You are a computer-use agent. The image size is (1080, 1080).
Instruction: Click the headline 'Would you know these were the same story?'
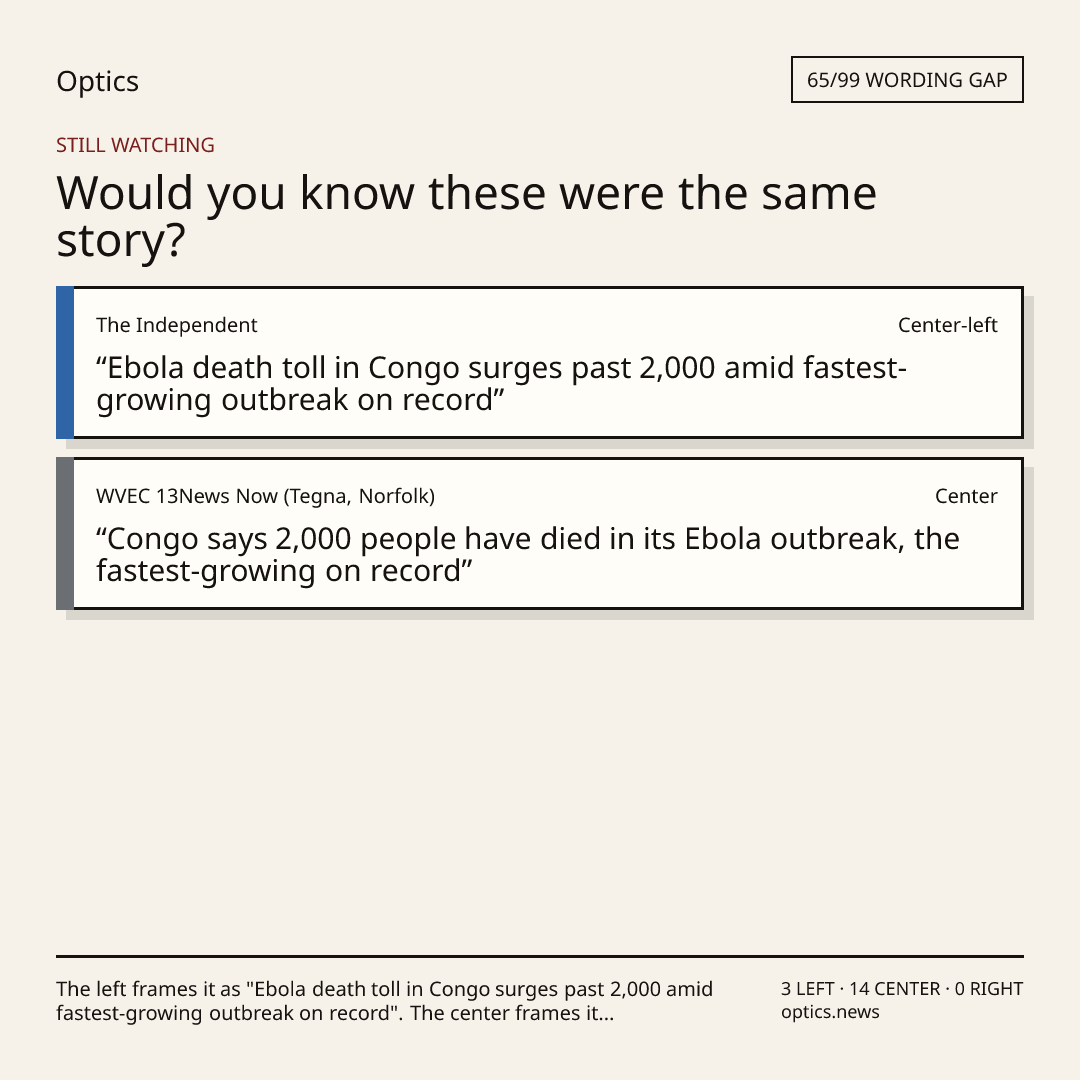coord(466,216)
